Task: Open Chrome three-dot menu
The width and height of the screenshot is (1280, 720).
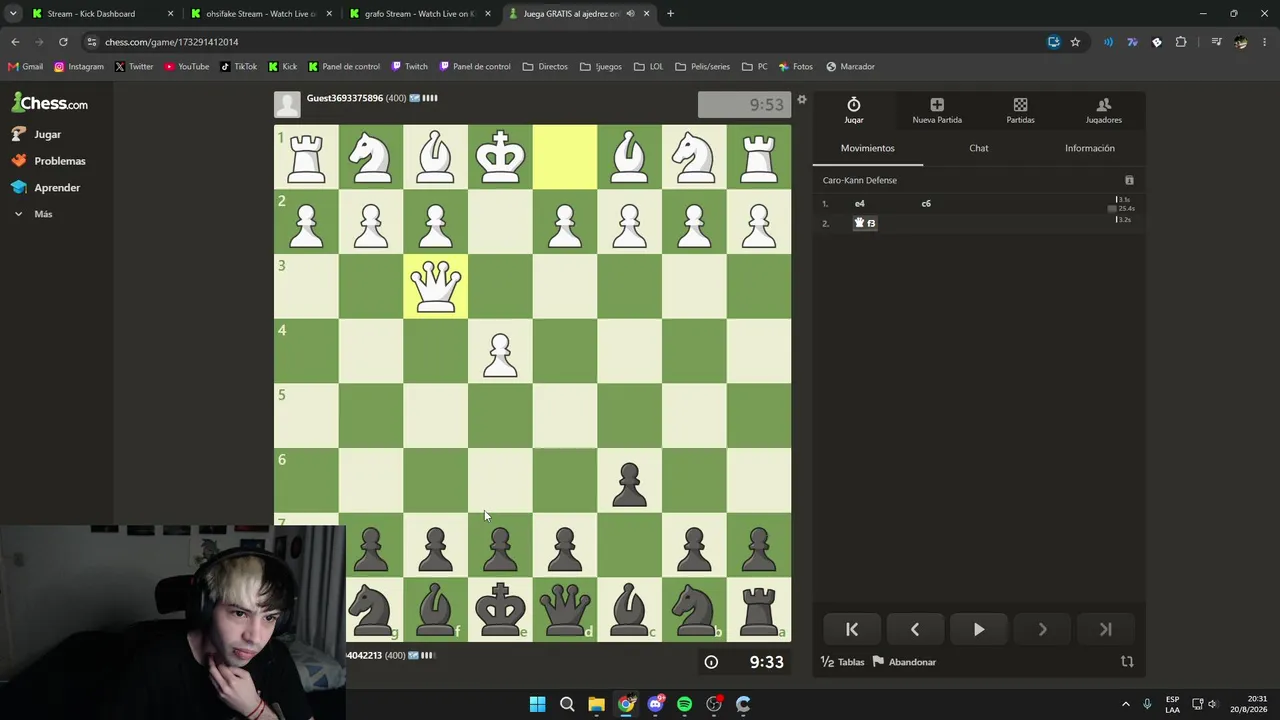Action: click(x=1265, y=42)
